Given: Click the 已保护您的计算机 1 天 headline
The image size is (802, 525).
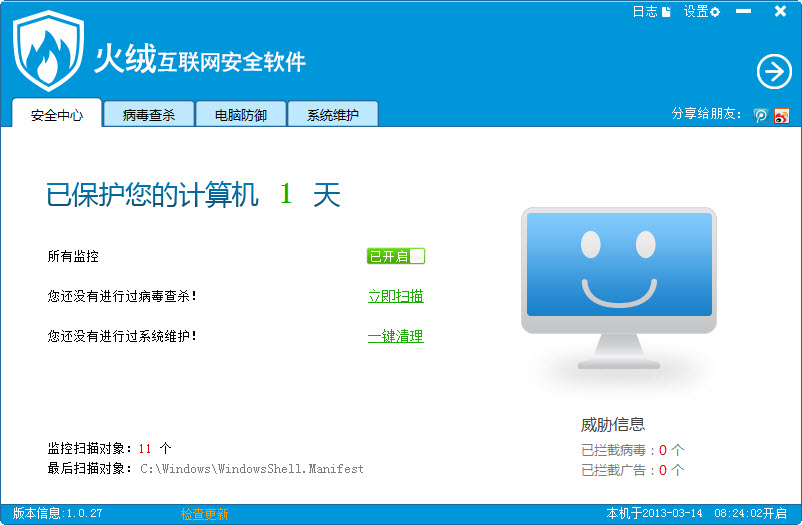Looking at the screenshot, I should click(193, 195).
